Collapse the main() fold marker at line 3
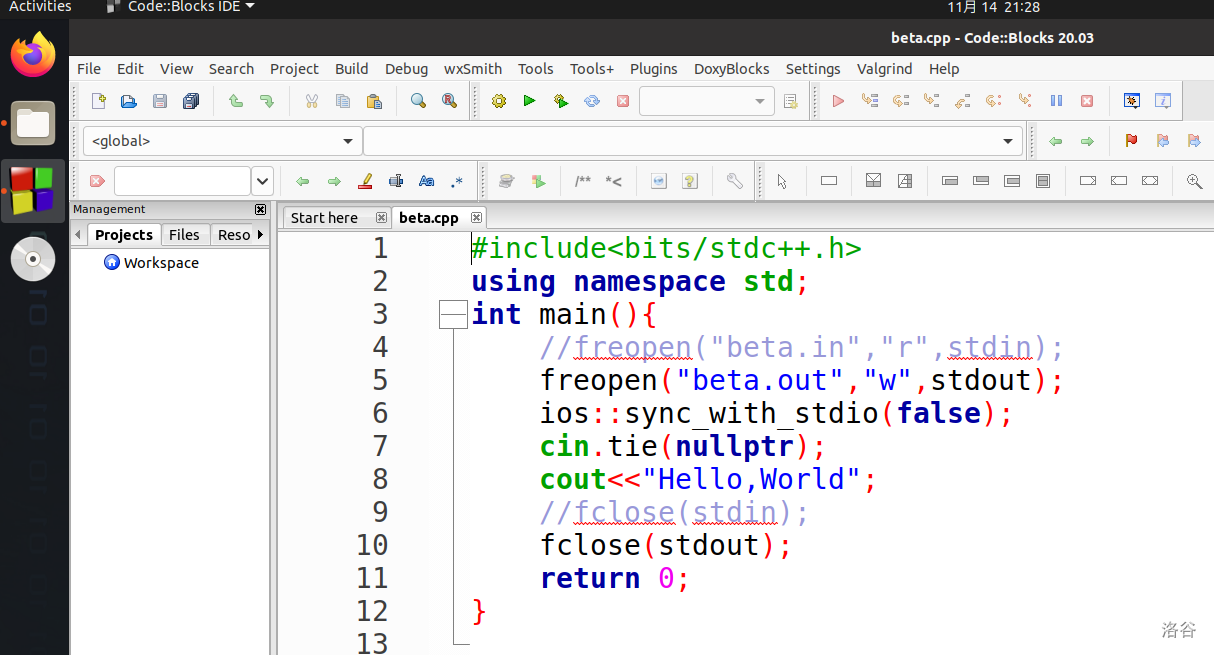Image resolution: width=1214 pixels, height=655 pixels. (x=453, y=315)
